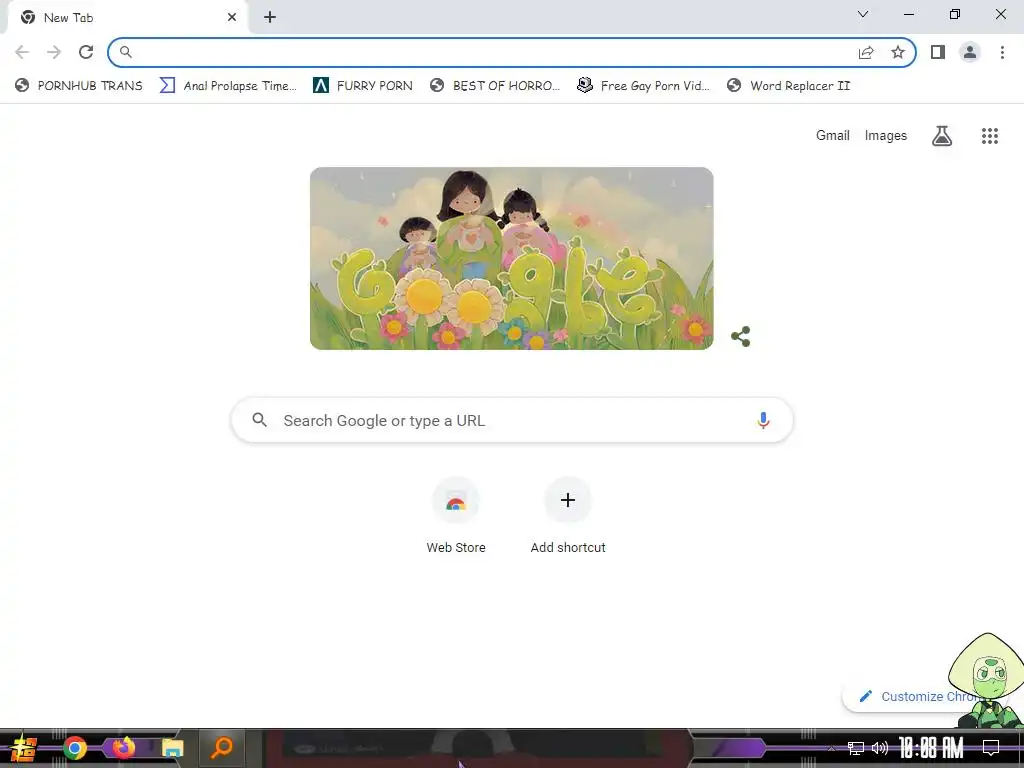Open File Explorer from the taskbar
This screenshot has height=768, width=1024.
coord(172,748)
